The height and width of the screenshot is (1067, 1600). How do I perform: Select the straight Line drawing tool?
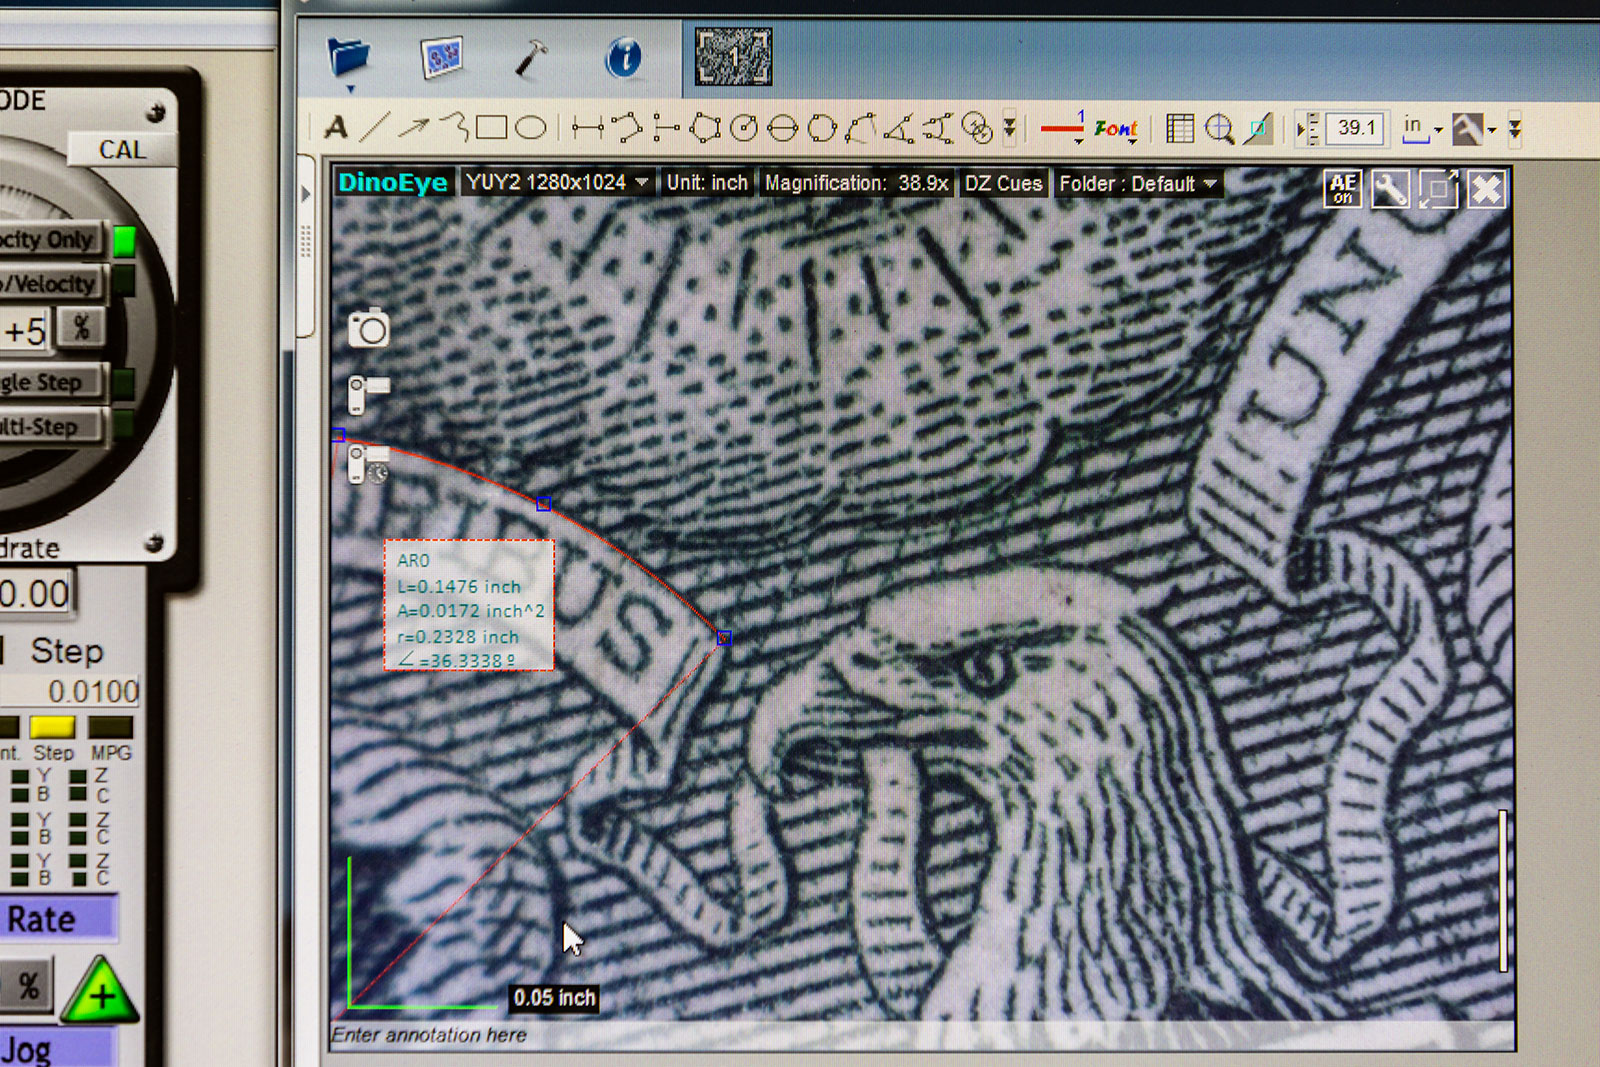pos(373,127)
